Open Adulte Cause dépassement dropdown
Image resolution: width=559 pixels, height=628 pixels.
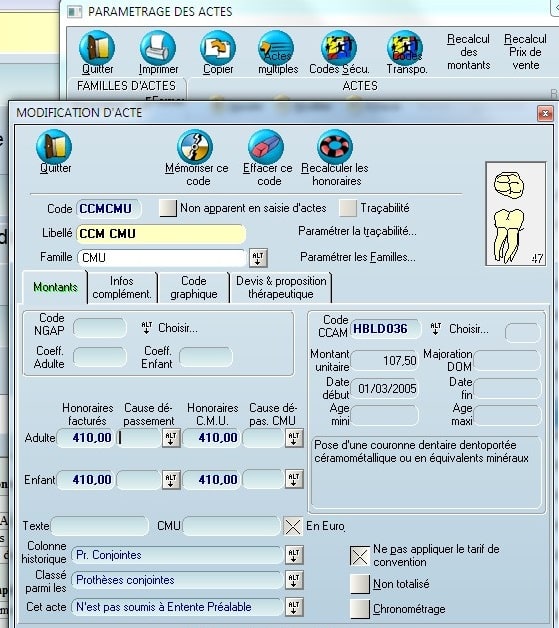[x=171, y=438]
